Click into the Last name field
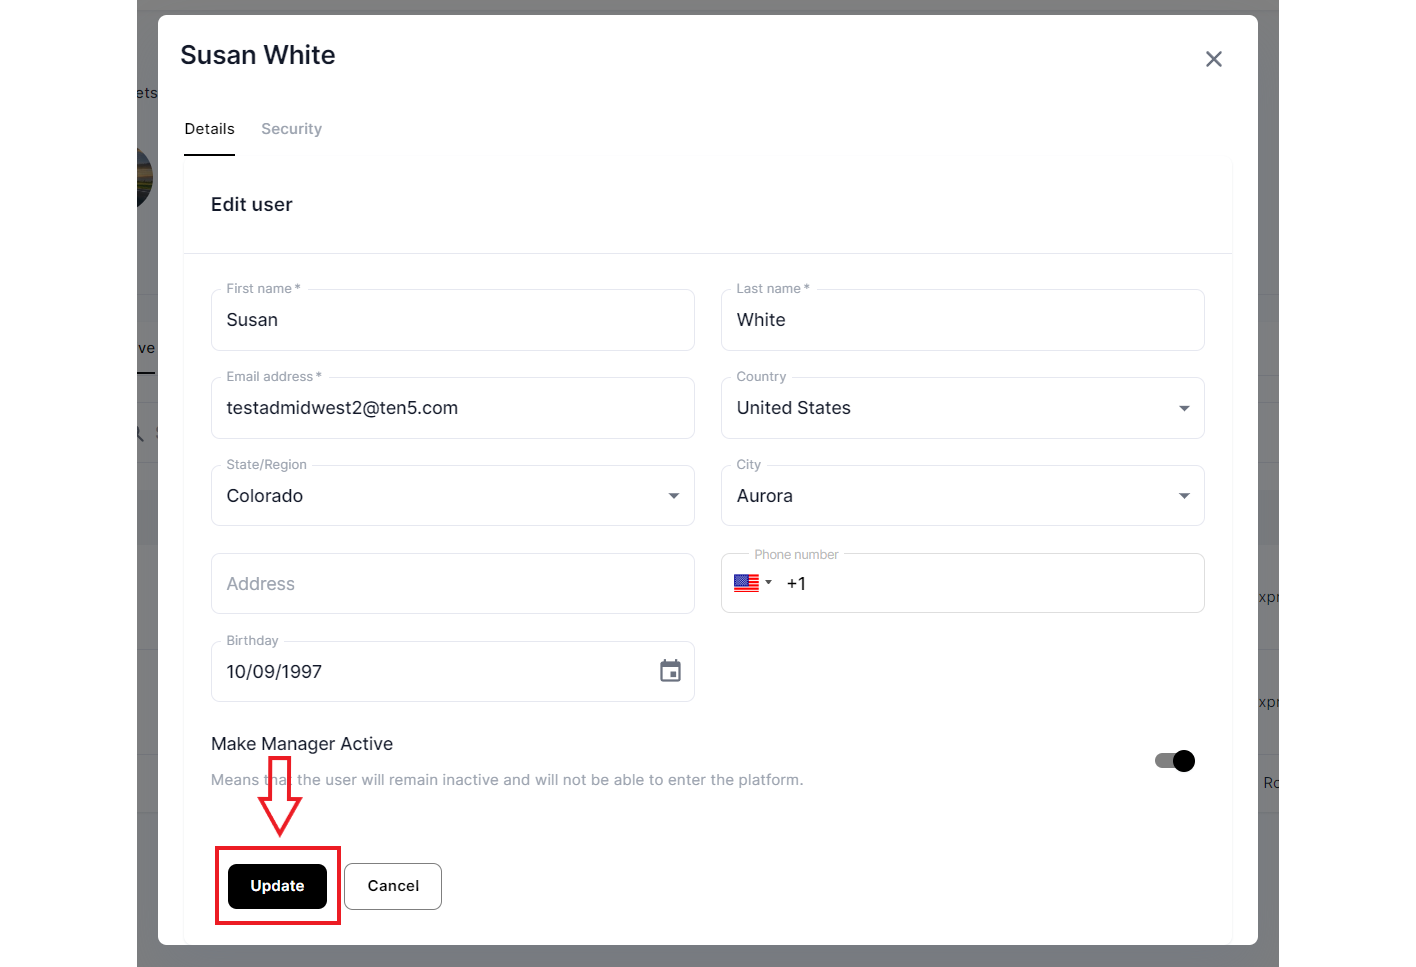Viewport: 1416px width, 967px height. (x=962, y=320)
